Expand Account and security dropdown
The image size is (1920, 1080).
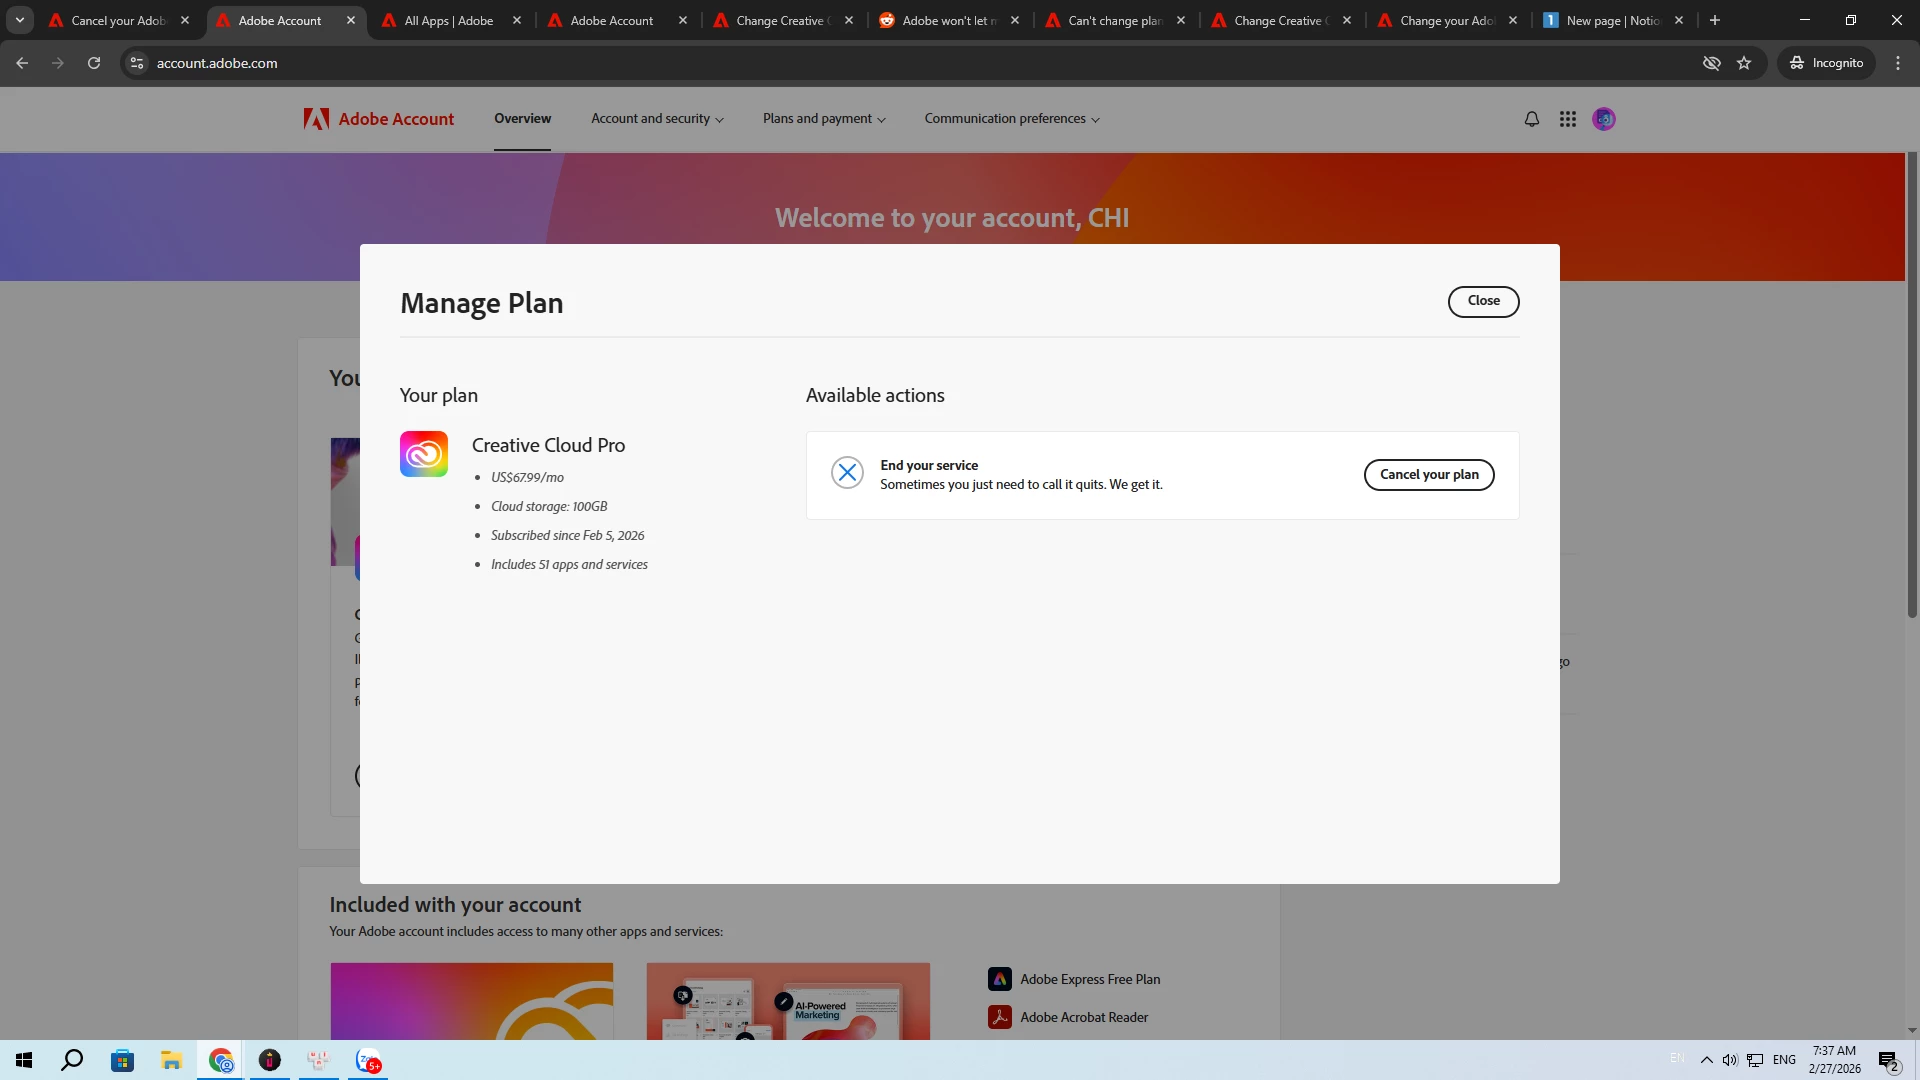coord(657,119)
